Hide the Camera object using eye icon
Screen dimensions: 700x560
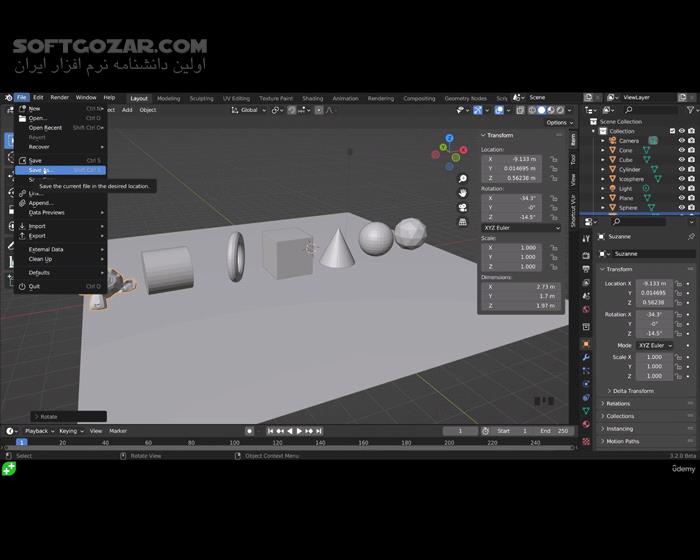click(x=682, y=141)
